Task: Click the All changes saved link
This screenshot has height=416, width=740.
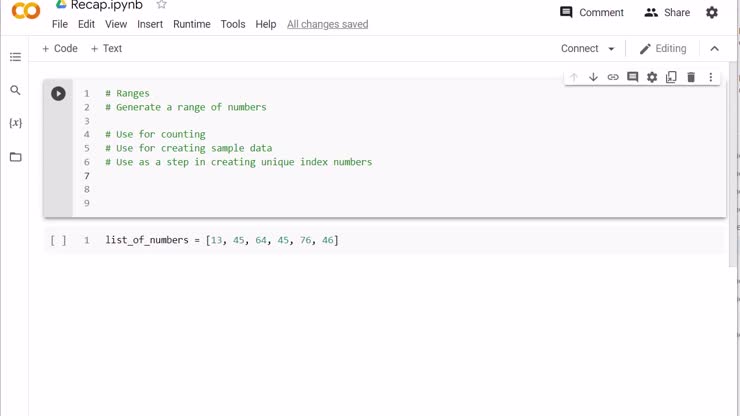Action: 328,24
